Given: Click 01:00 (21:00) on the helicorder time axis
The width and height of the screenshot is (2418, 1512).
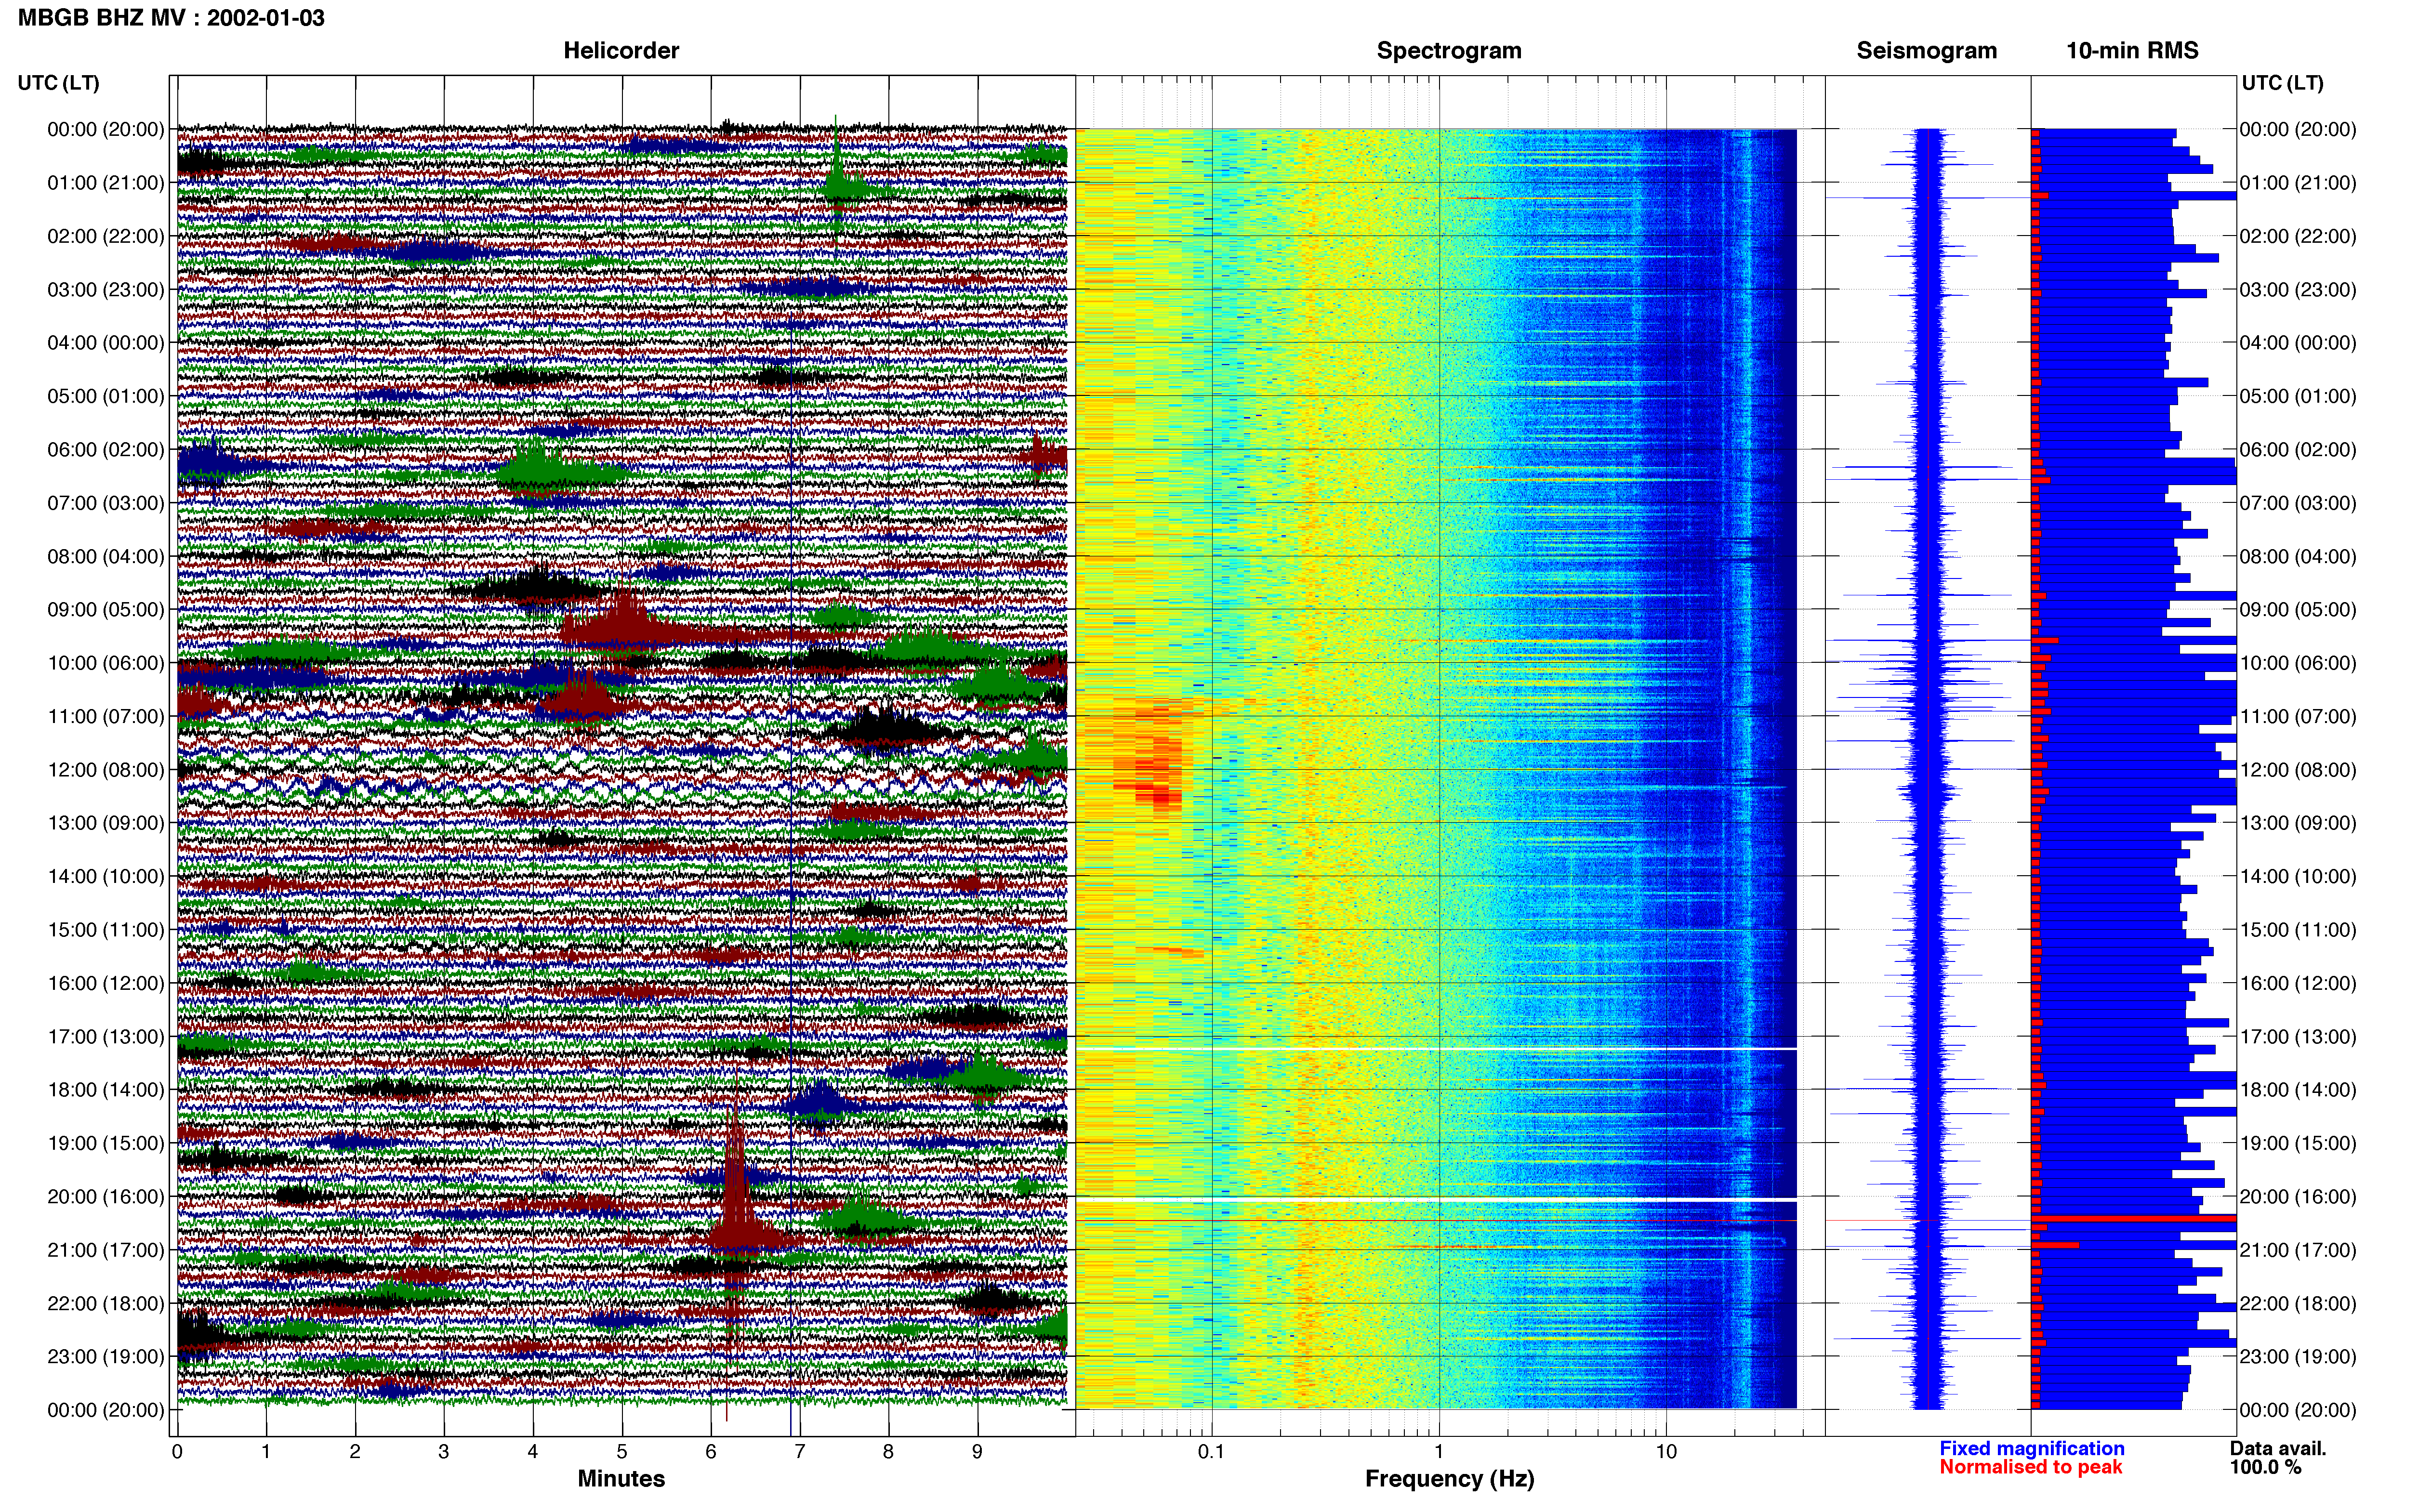Looking at the screenshot, I should 105,183.
